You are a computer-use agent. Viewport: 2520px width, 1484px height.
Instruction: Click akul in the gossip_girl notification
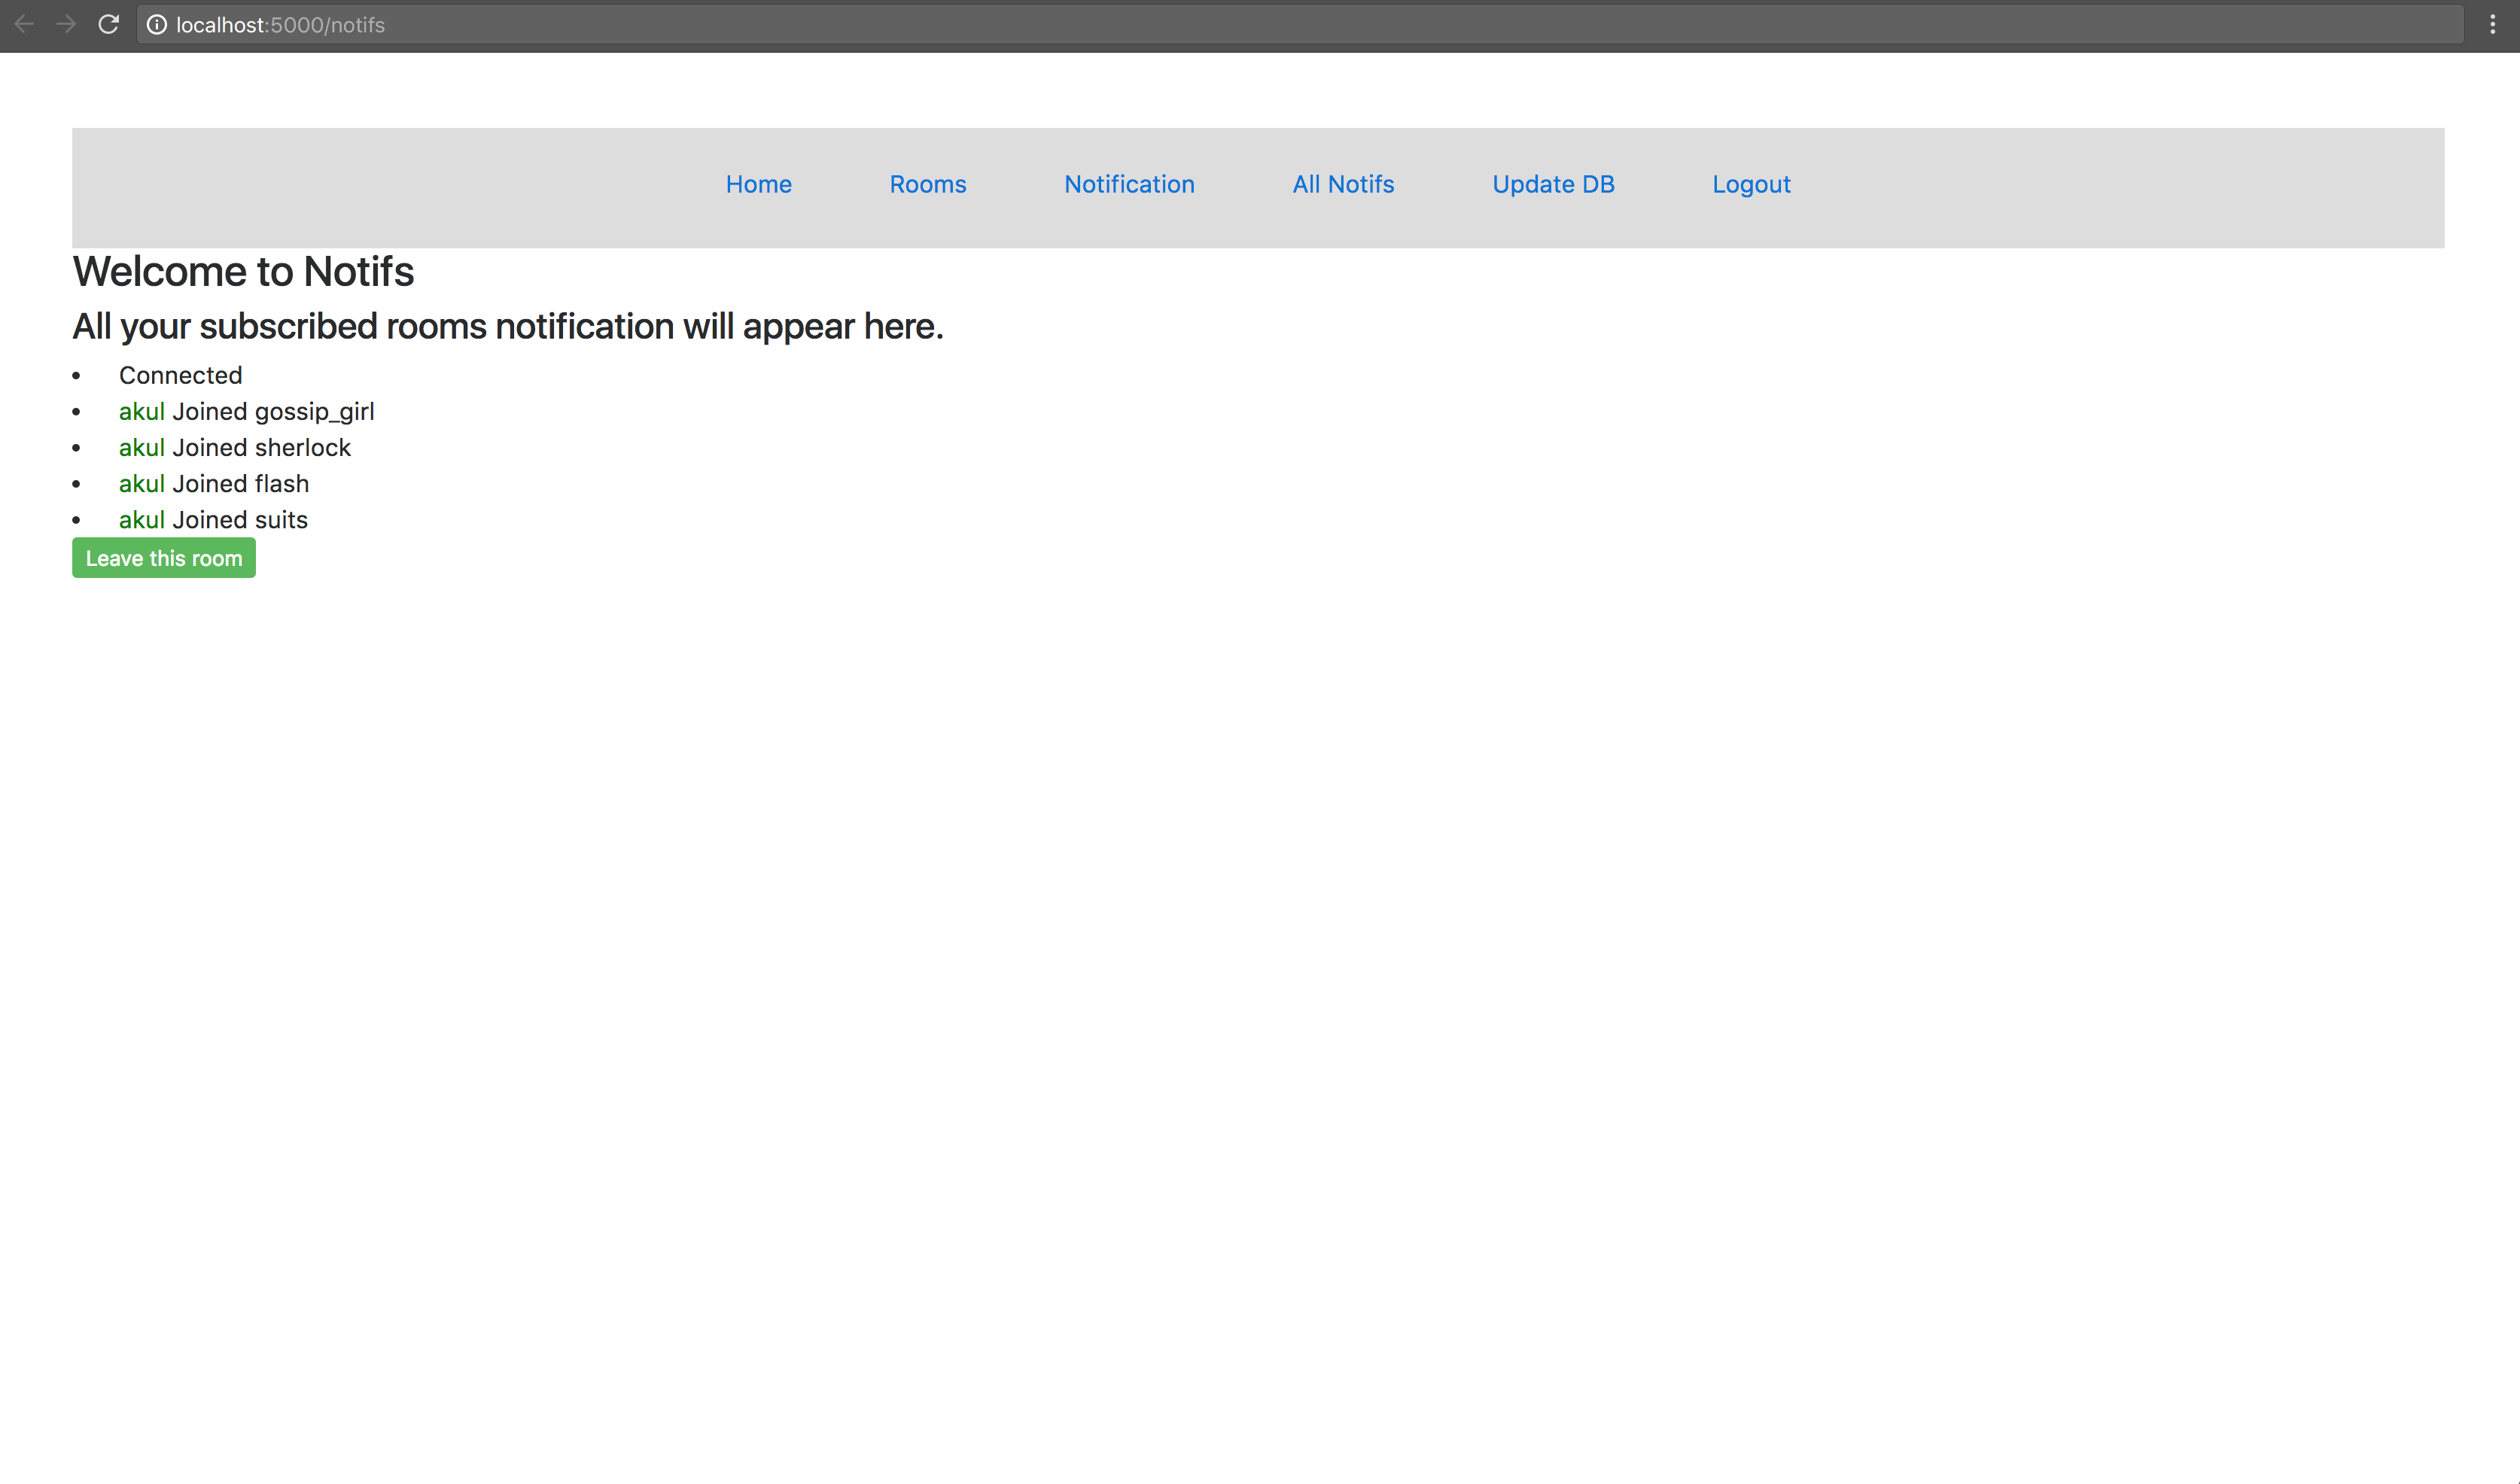pos(141,412)
